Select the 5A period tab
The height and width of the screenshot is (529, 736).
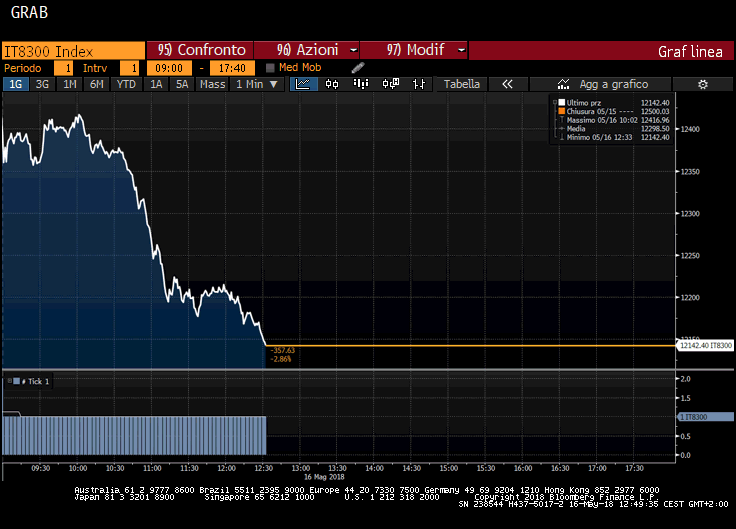182,84
